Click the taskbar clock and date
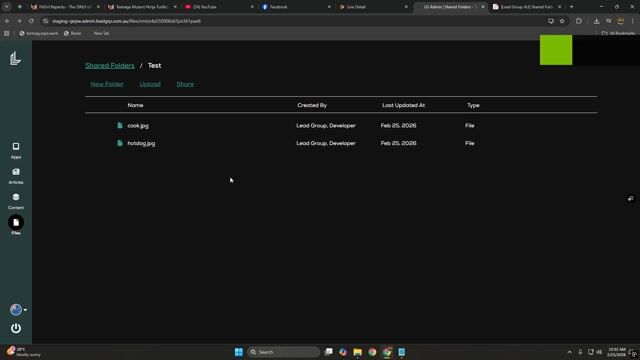640x360 pixels. (617, 352)
